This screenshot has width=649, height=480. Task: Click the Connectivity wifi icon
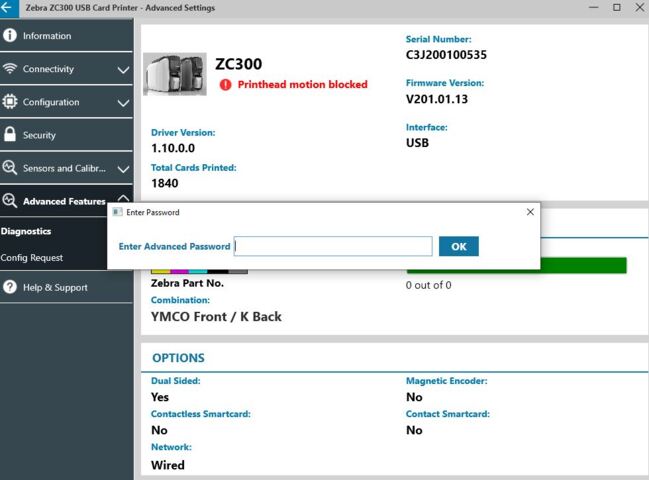tap(10, 68)
